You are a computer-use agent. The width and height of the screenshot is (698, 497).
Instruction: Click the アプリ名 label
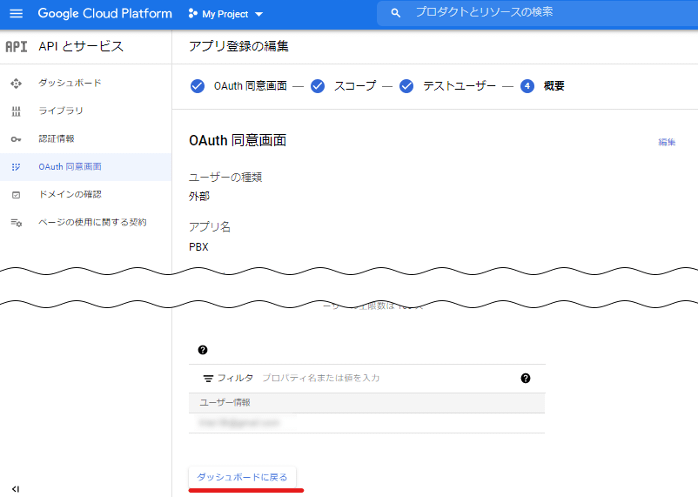click(210, 227)
